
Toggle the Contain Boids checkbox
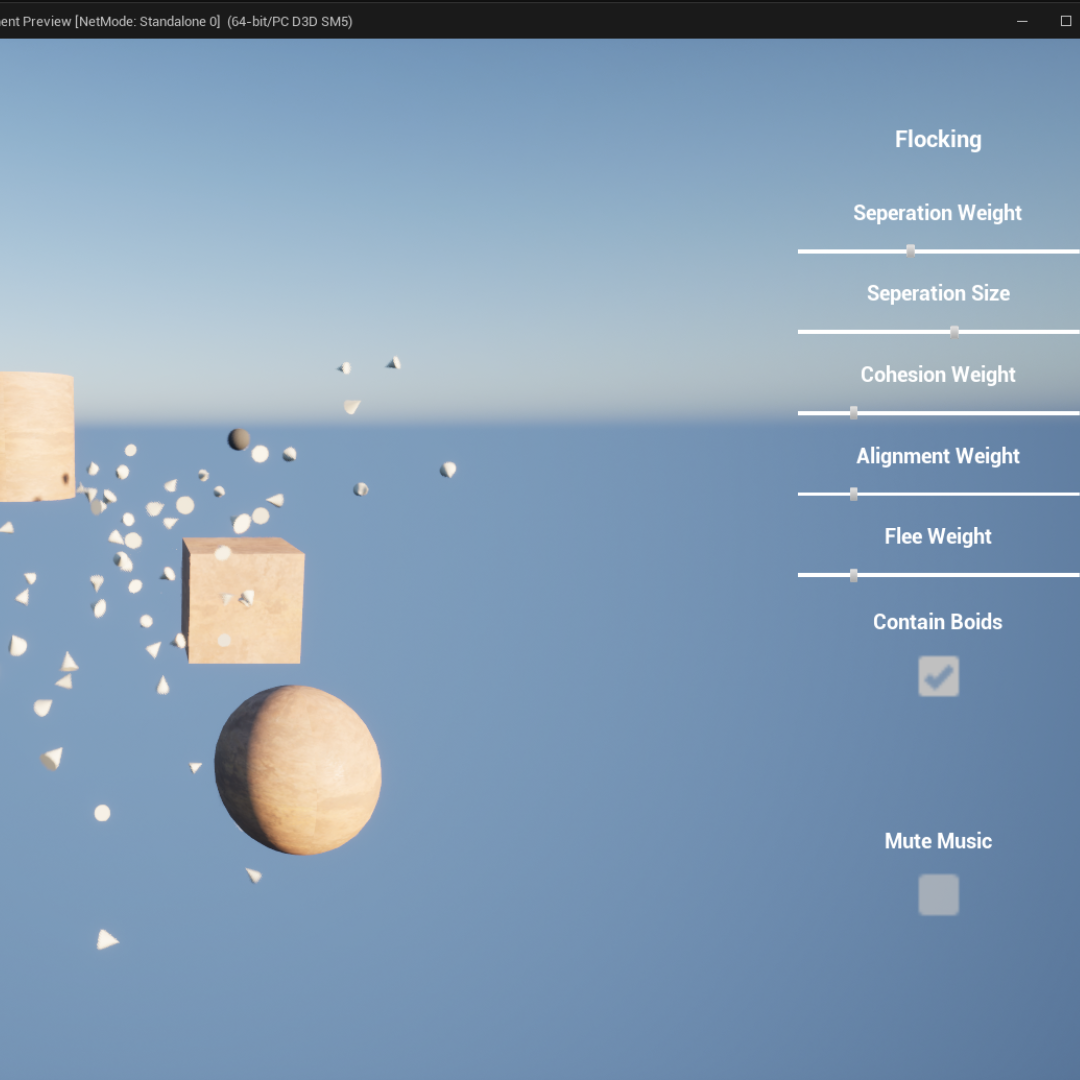[938, 677]
